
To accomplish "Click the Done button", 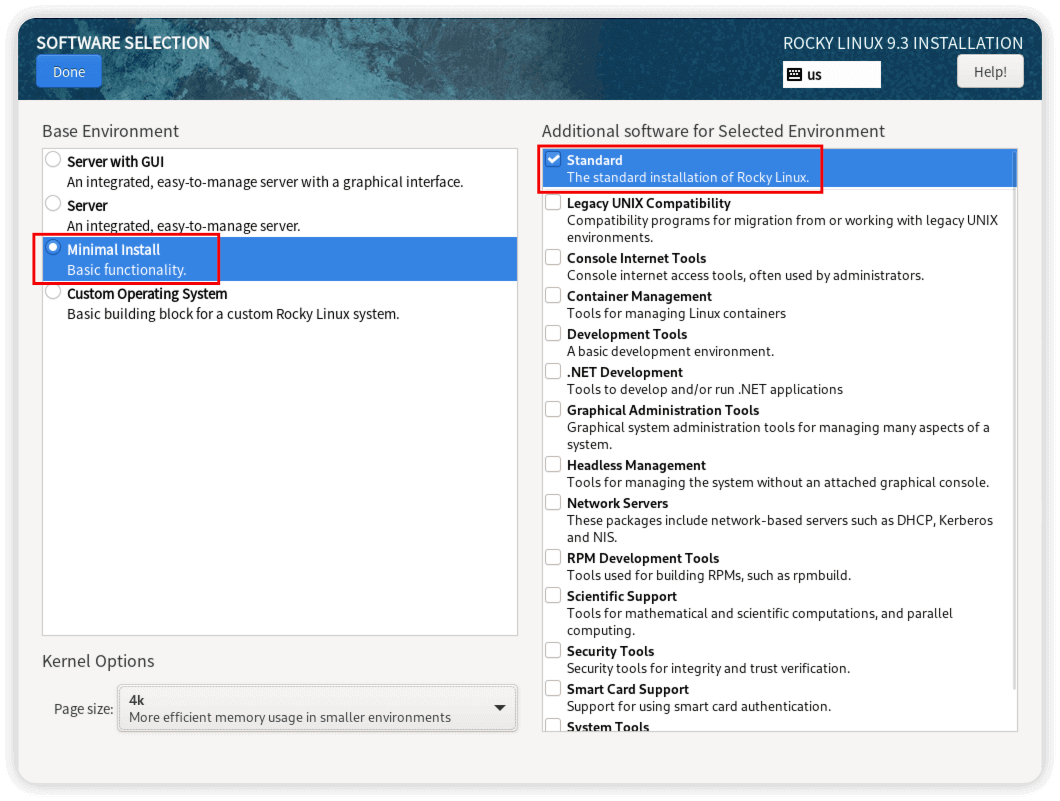I will pyautogui.click(x=68, y=72).
